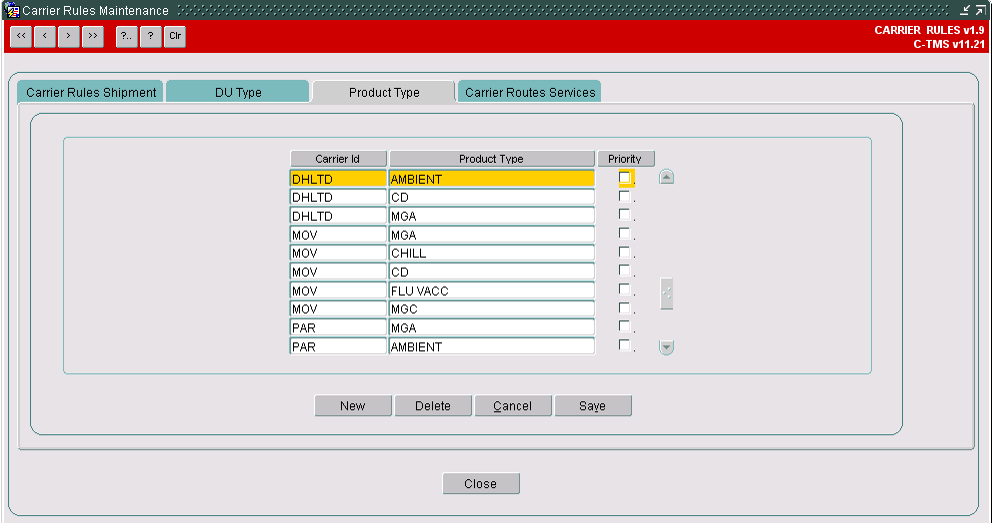Select FLU VACC product type field
The image size is (992, 523).
492,291
